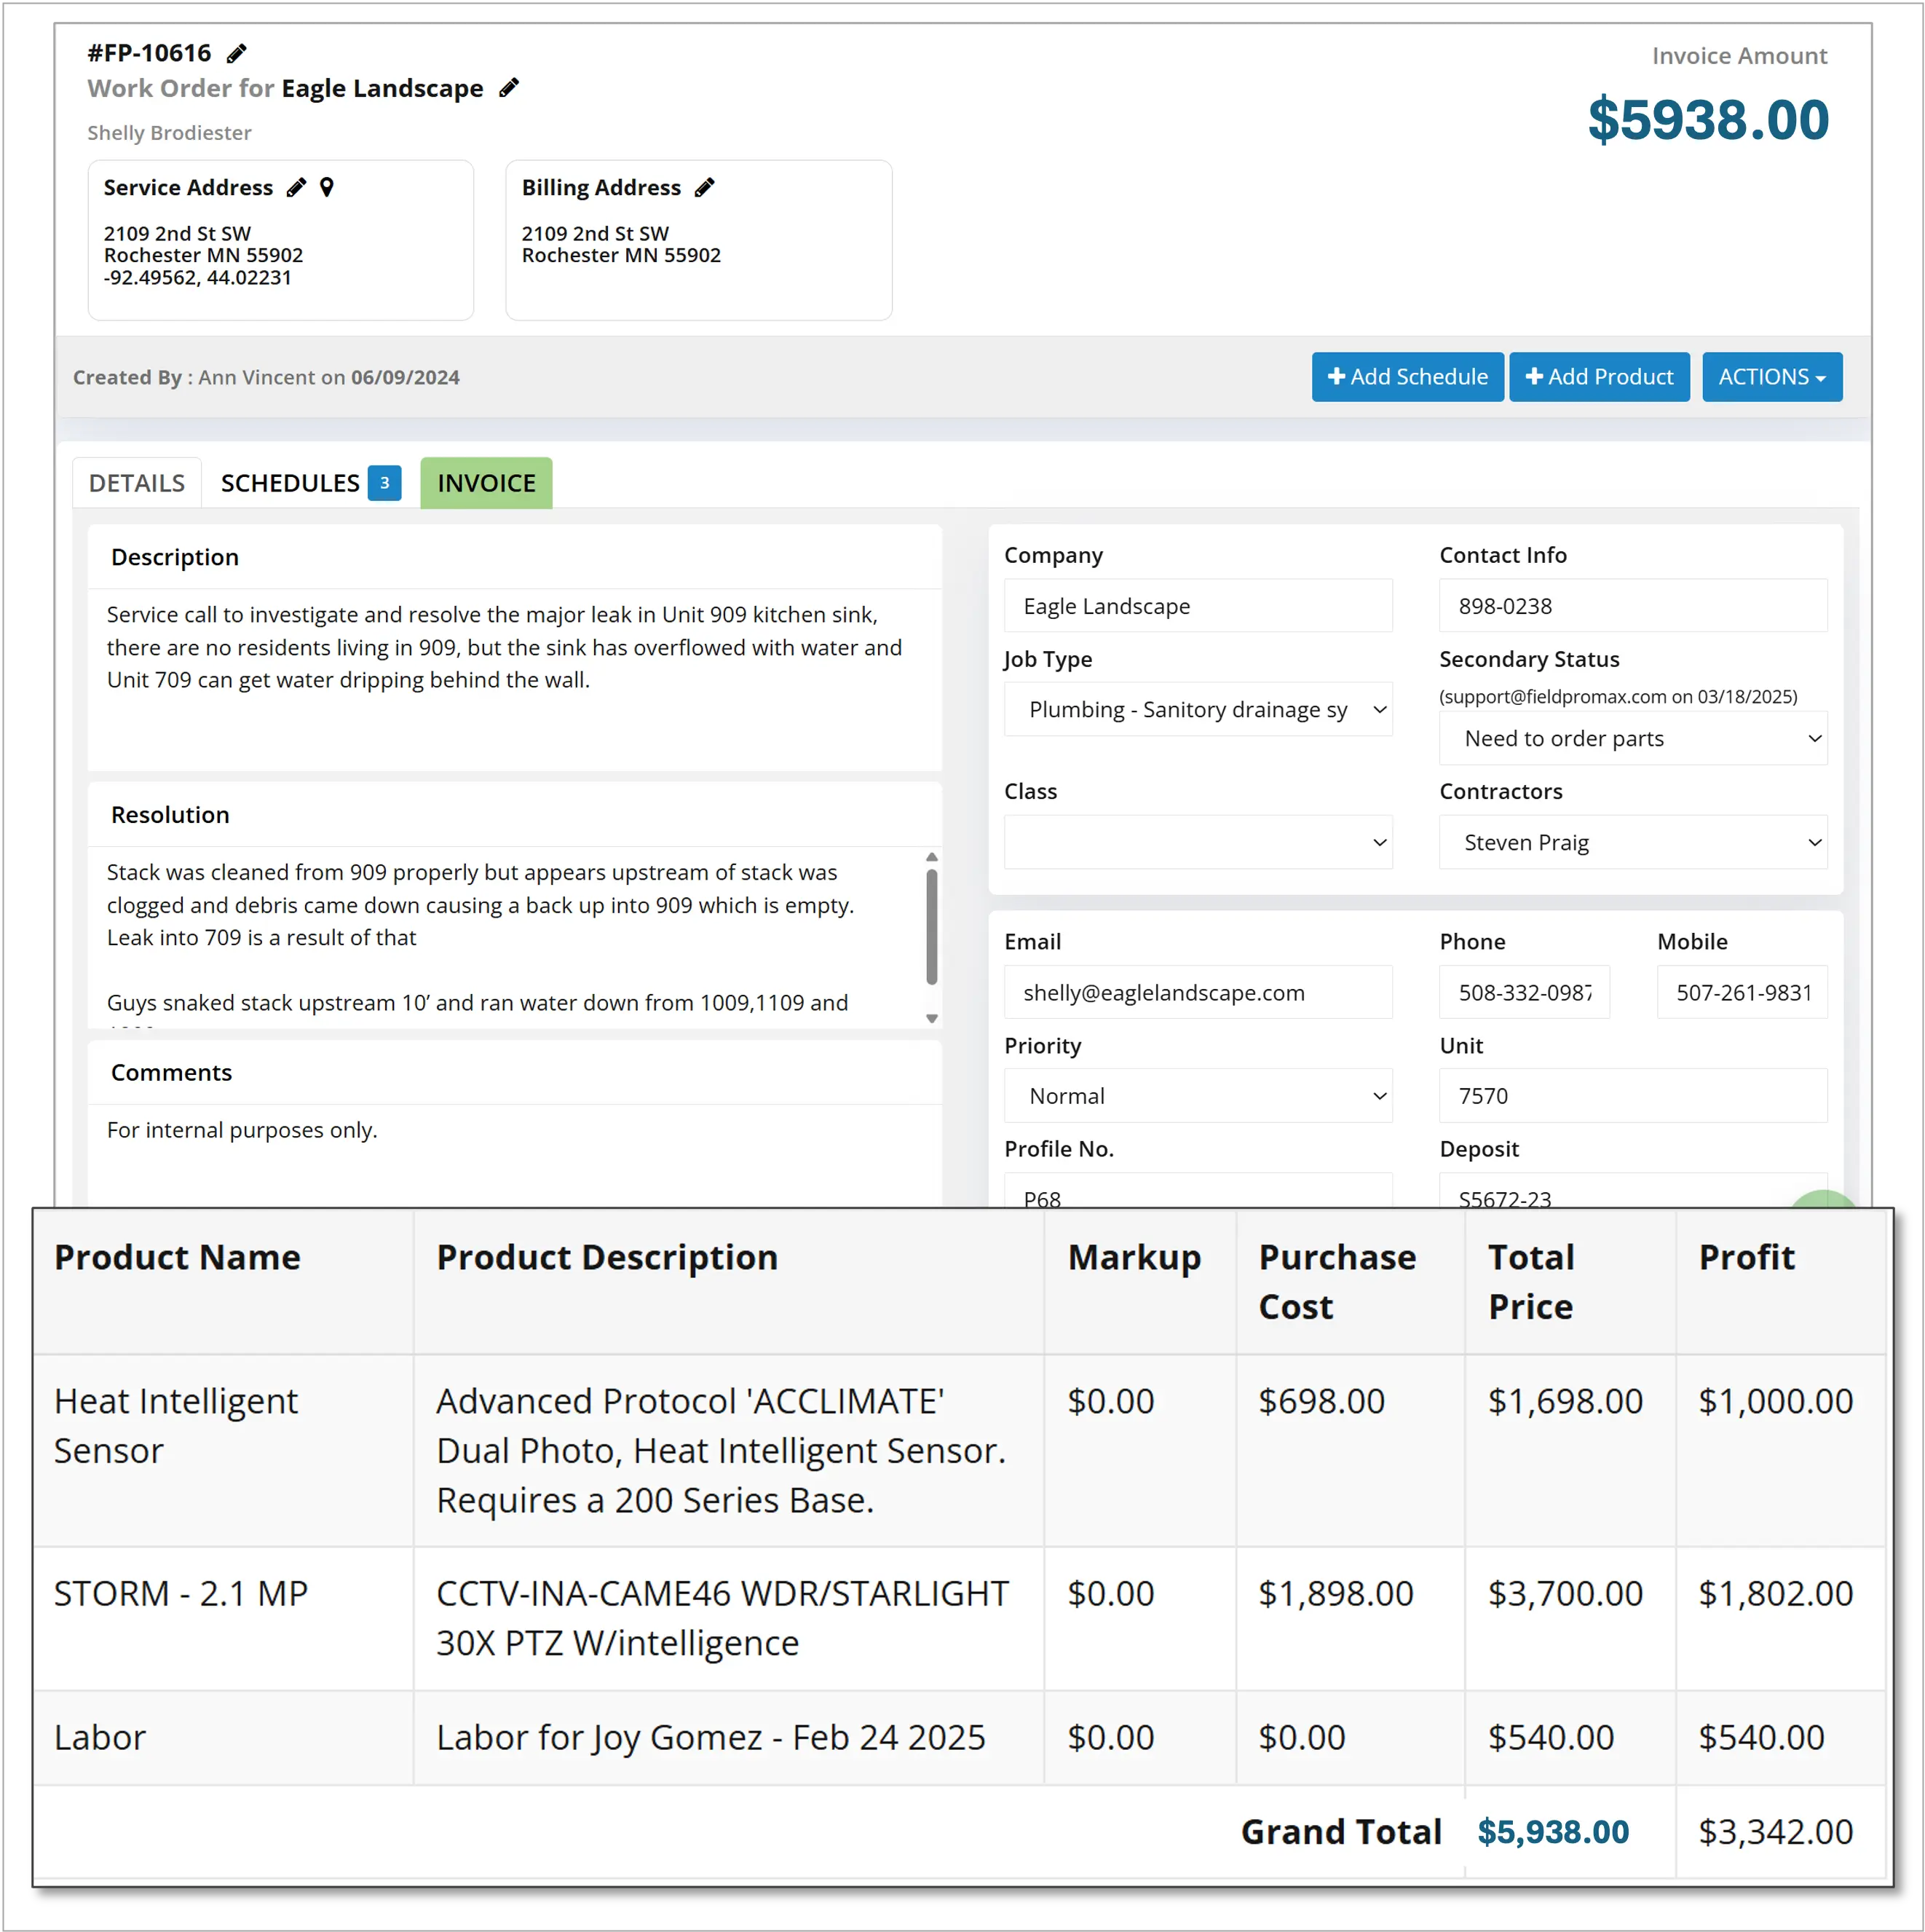Click the STORM - 2.1 MP product name

181,1593
